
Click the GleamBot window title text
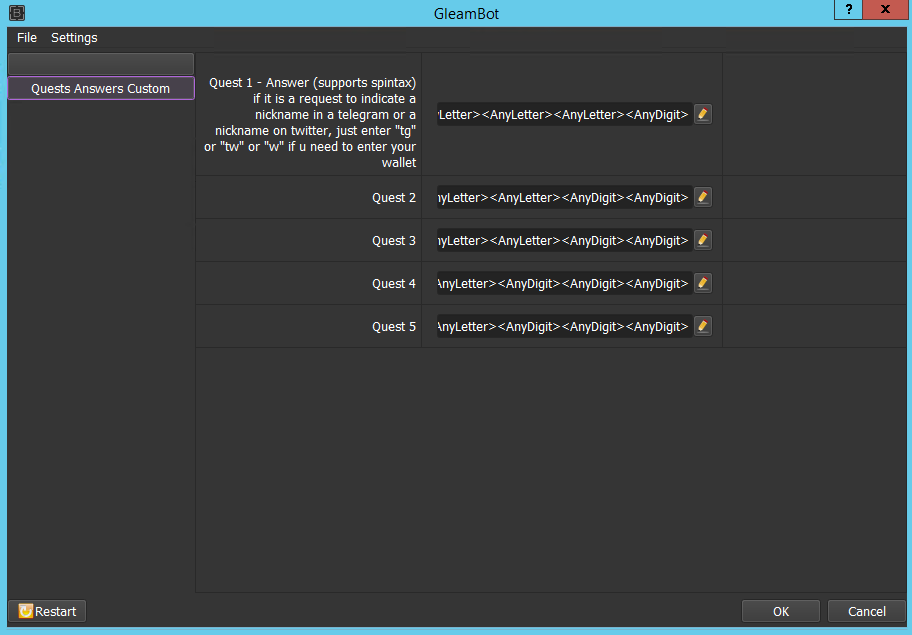click(x=466, y=13)
